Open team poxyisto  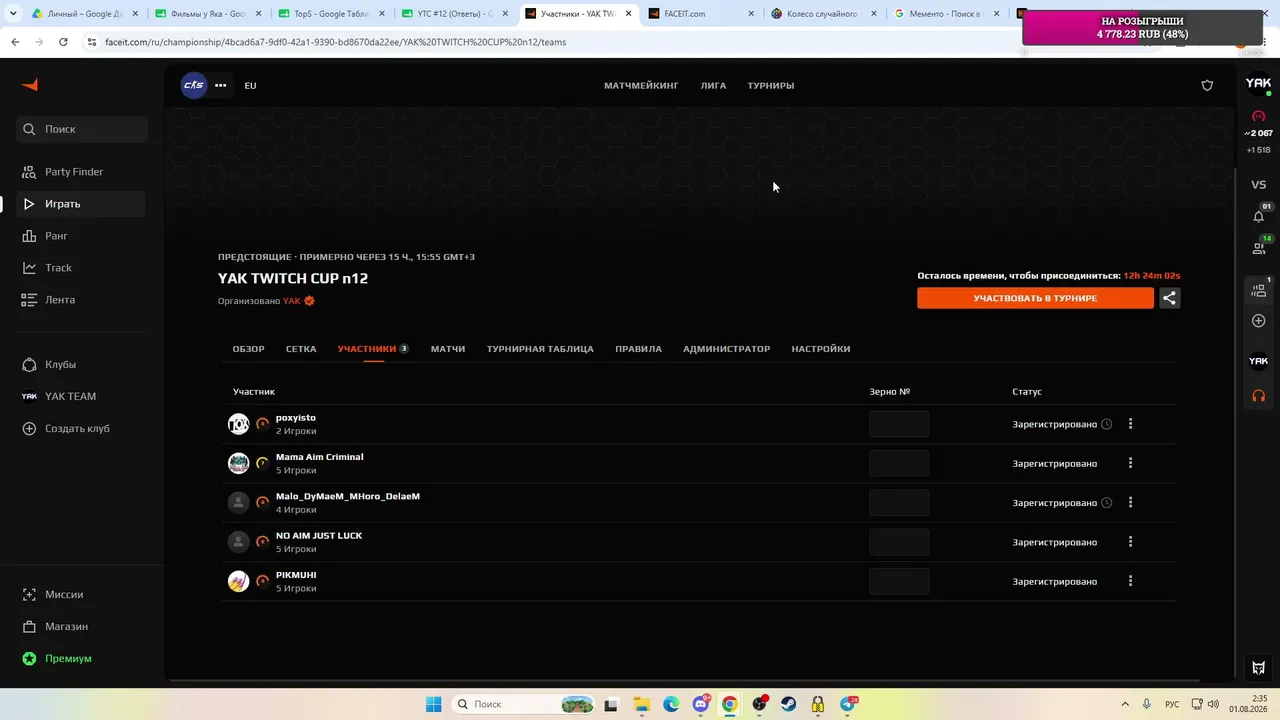pyautogui.click(x=296, y=418)
